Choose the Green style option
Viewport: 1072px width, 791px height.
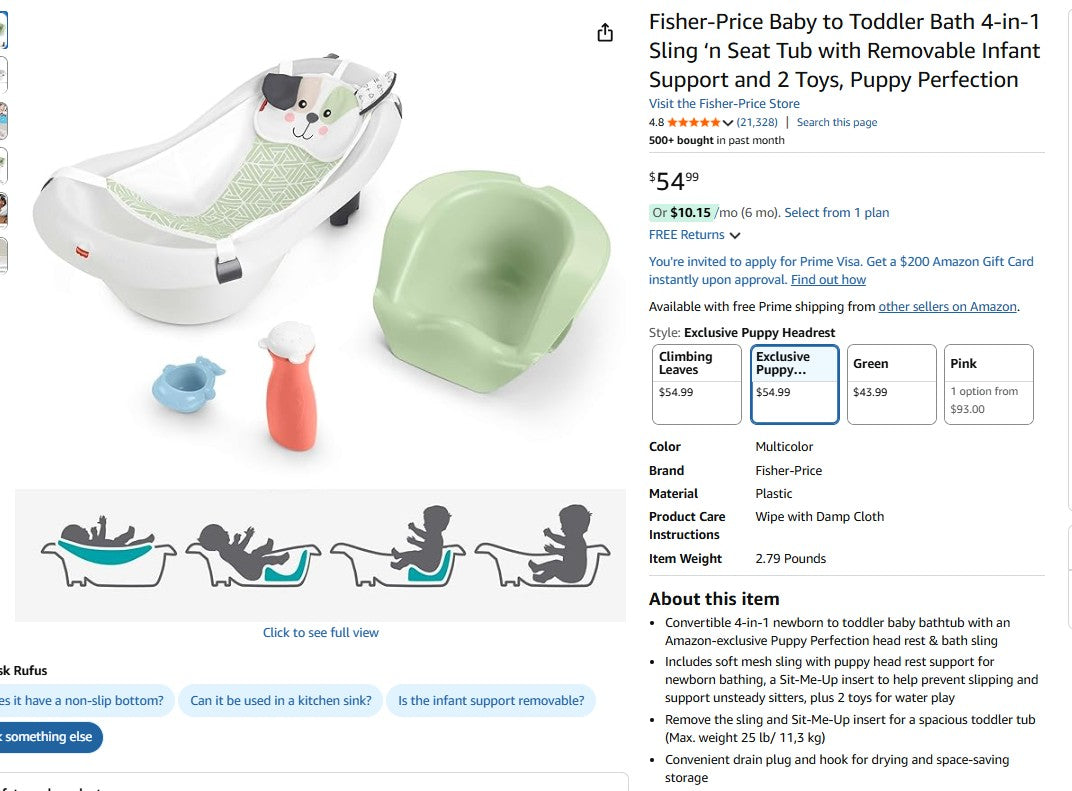point(891,384)
